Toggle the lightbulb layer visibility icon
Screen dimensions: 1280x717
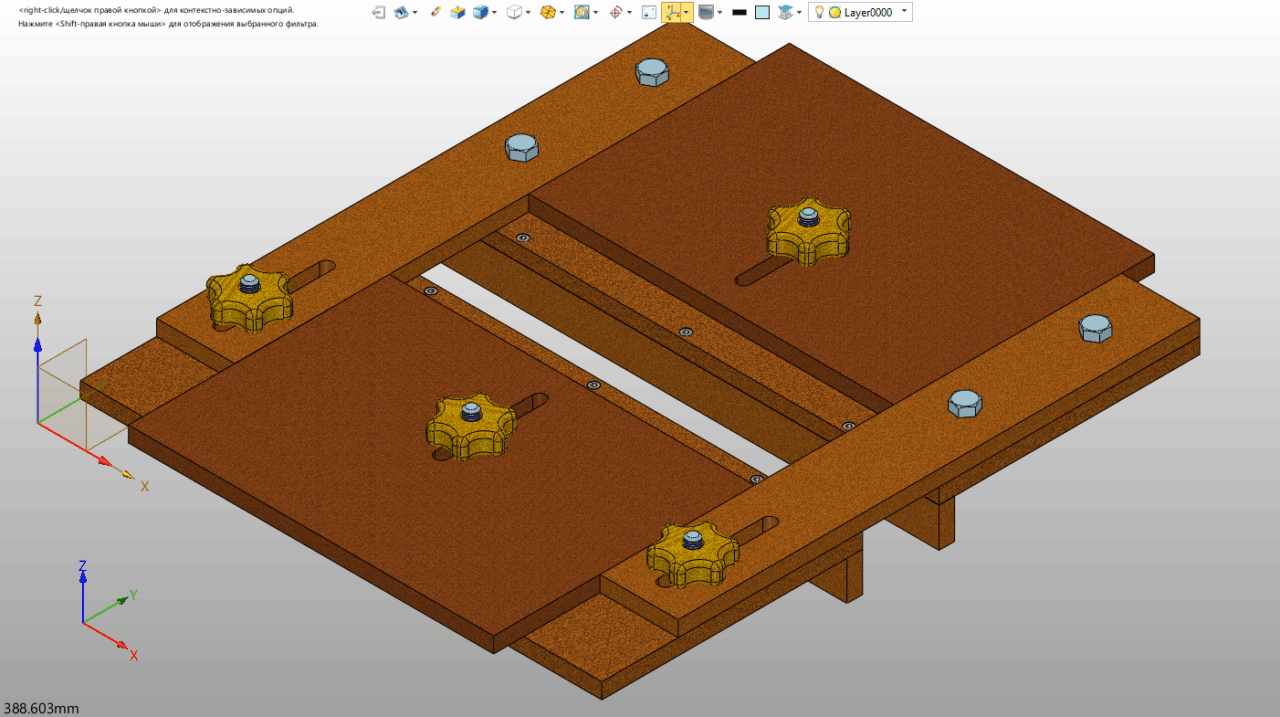click(819, 12)
